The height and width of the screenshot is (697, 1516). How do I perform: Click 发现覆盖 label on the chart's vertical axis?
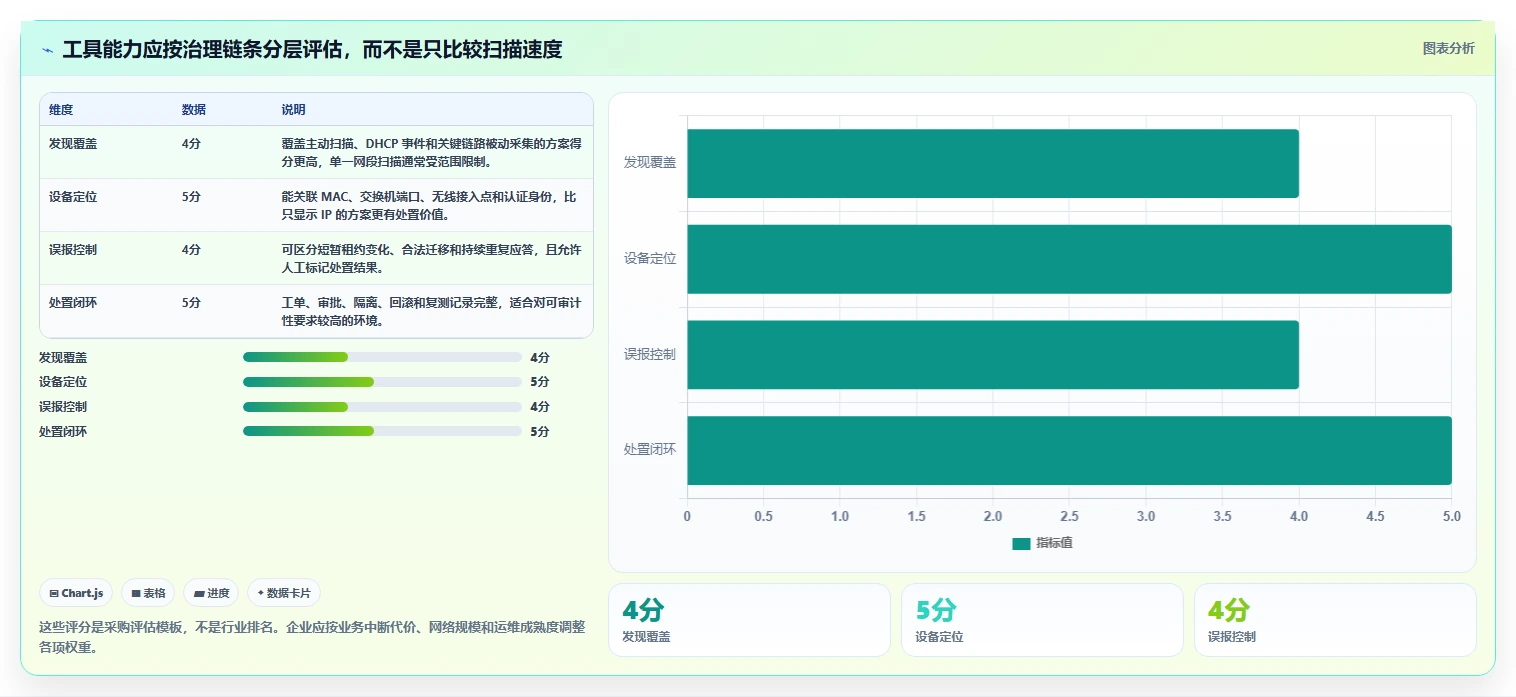650,162
